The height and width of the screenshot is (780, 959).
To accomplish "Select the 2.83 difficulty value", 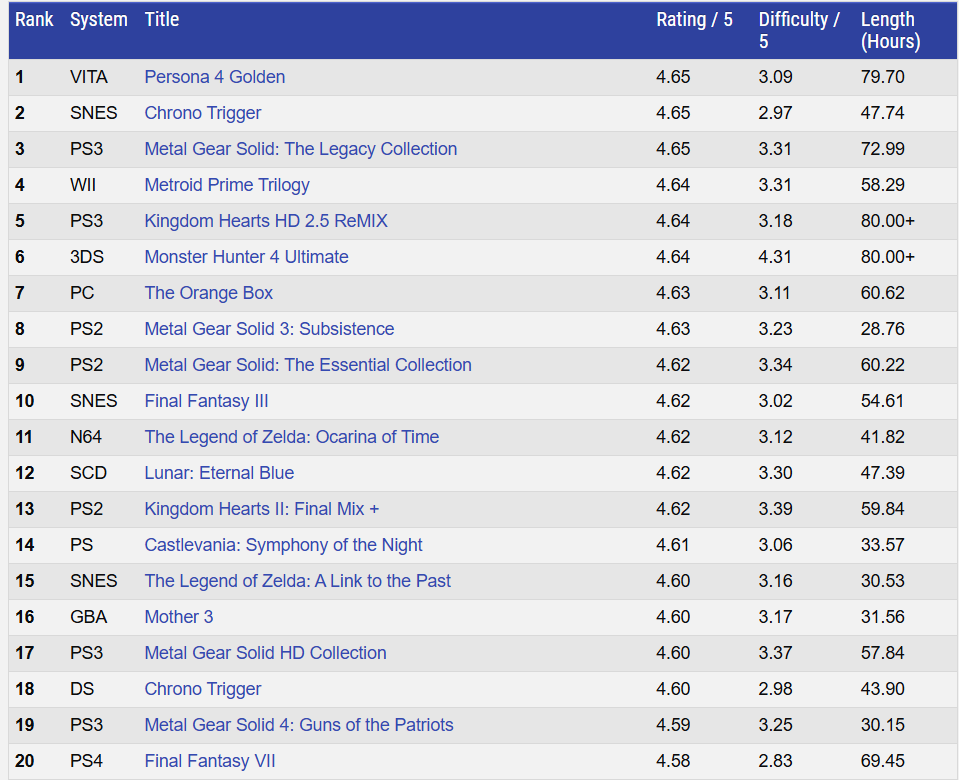I will pyautogui.click(x=776, y=762).
